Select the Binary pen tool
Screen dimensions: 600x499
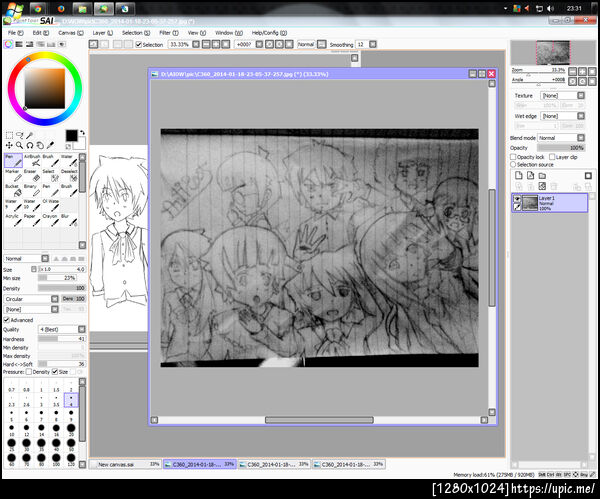32,190
